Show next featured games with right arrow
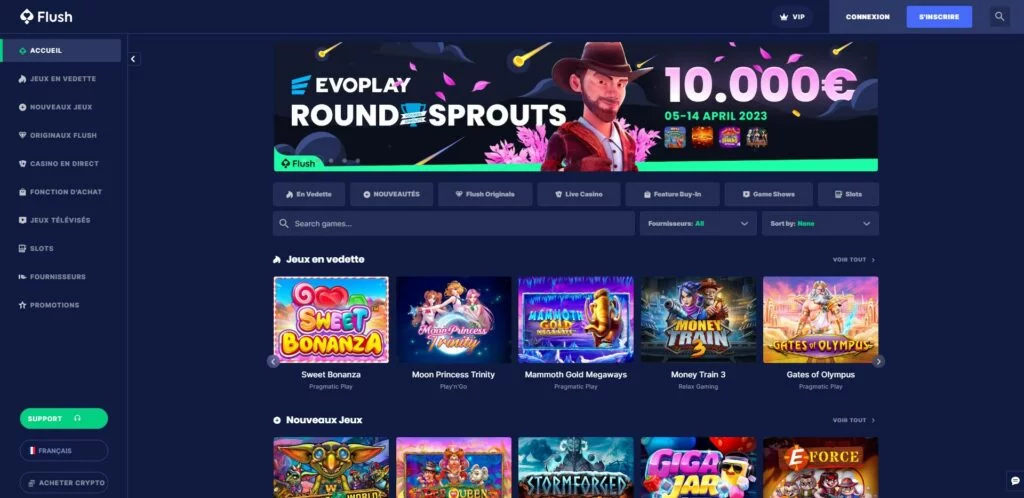1024x498 pixels. (879, 361)
